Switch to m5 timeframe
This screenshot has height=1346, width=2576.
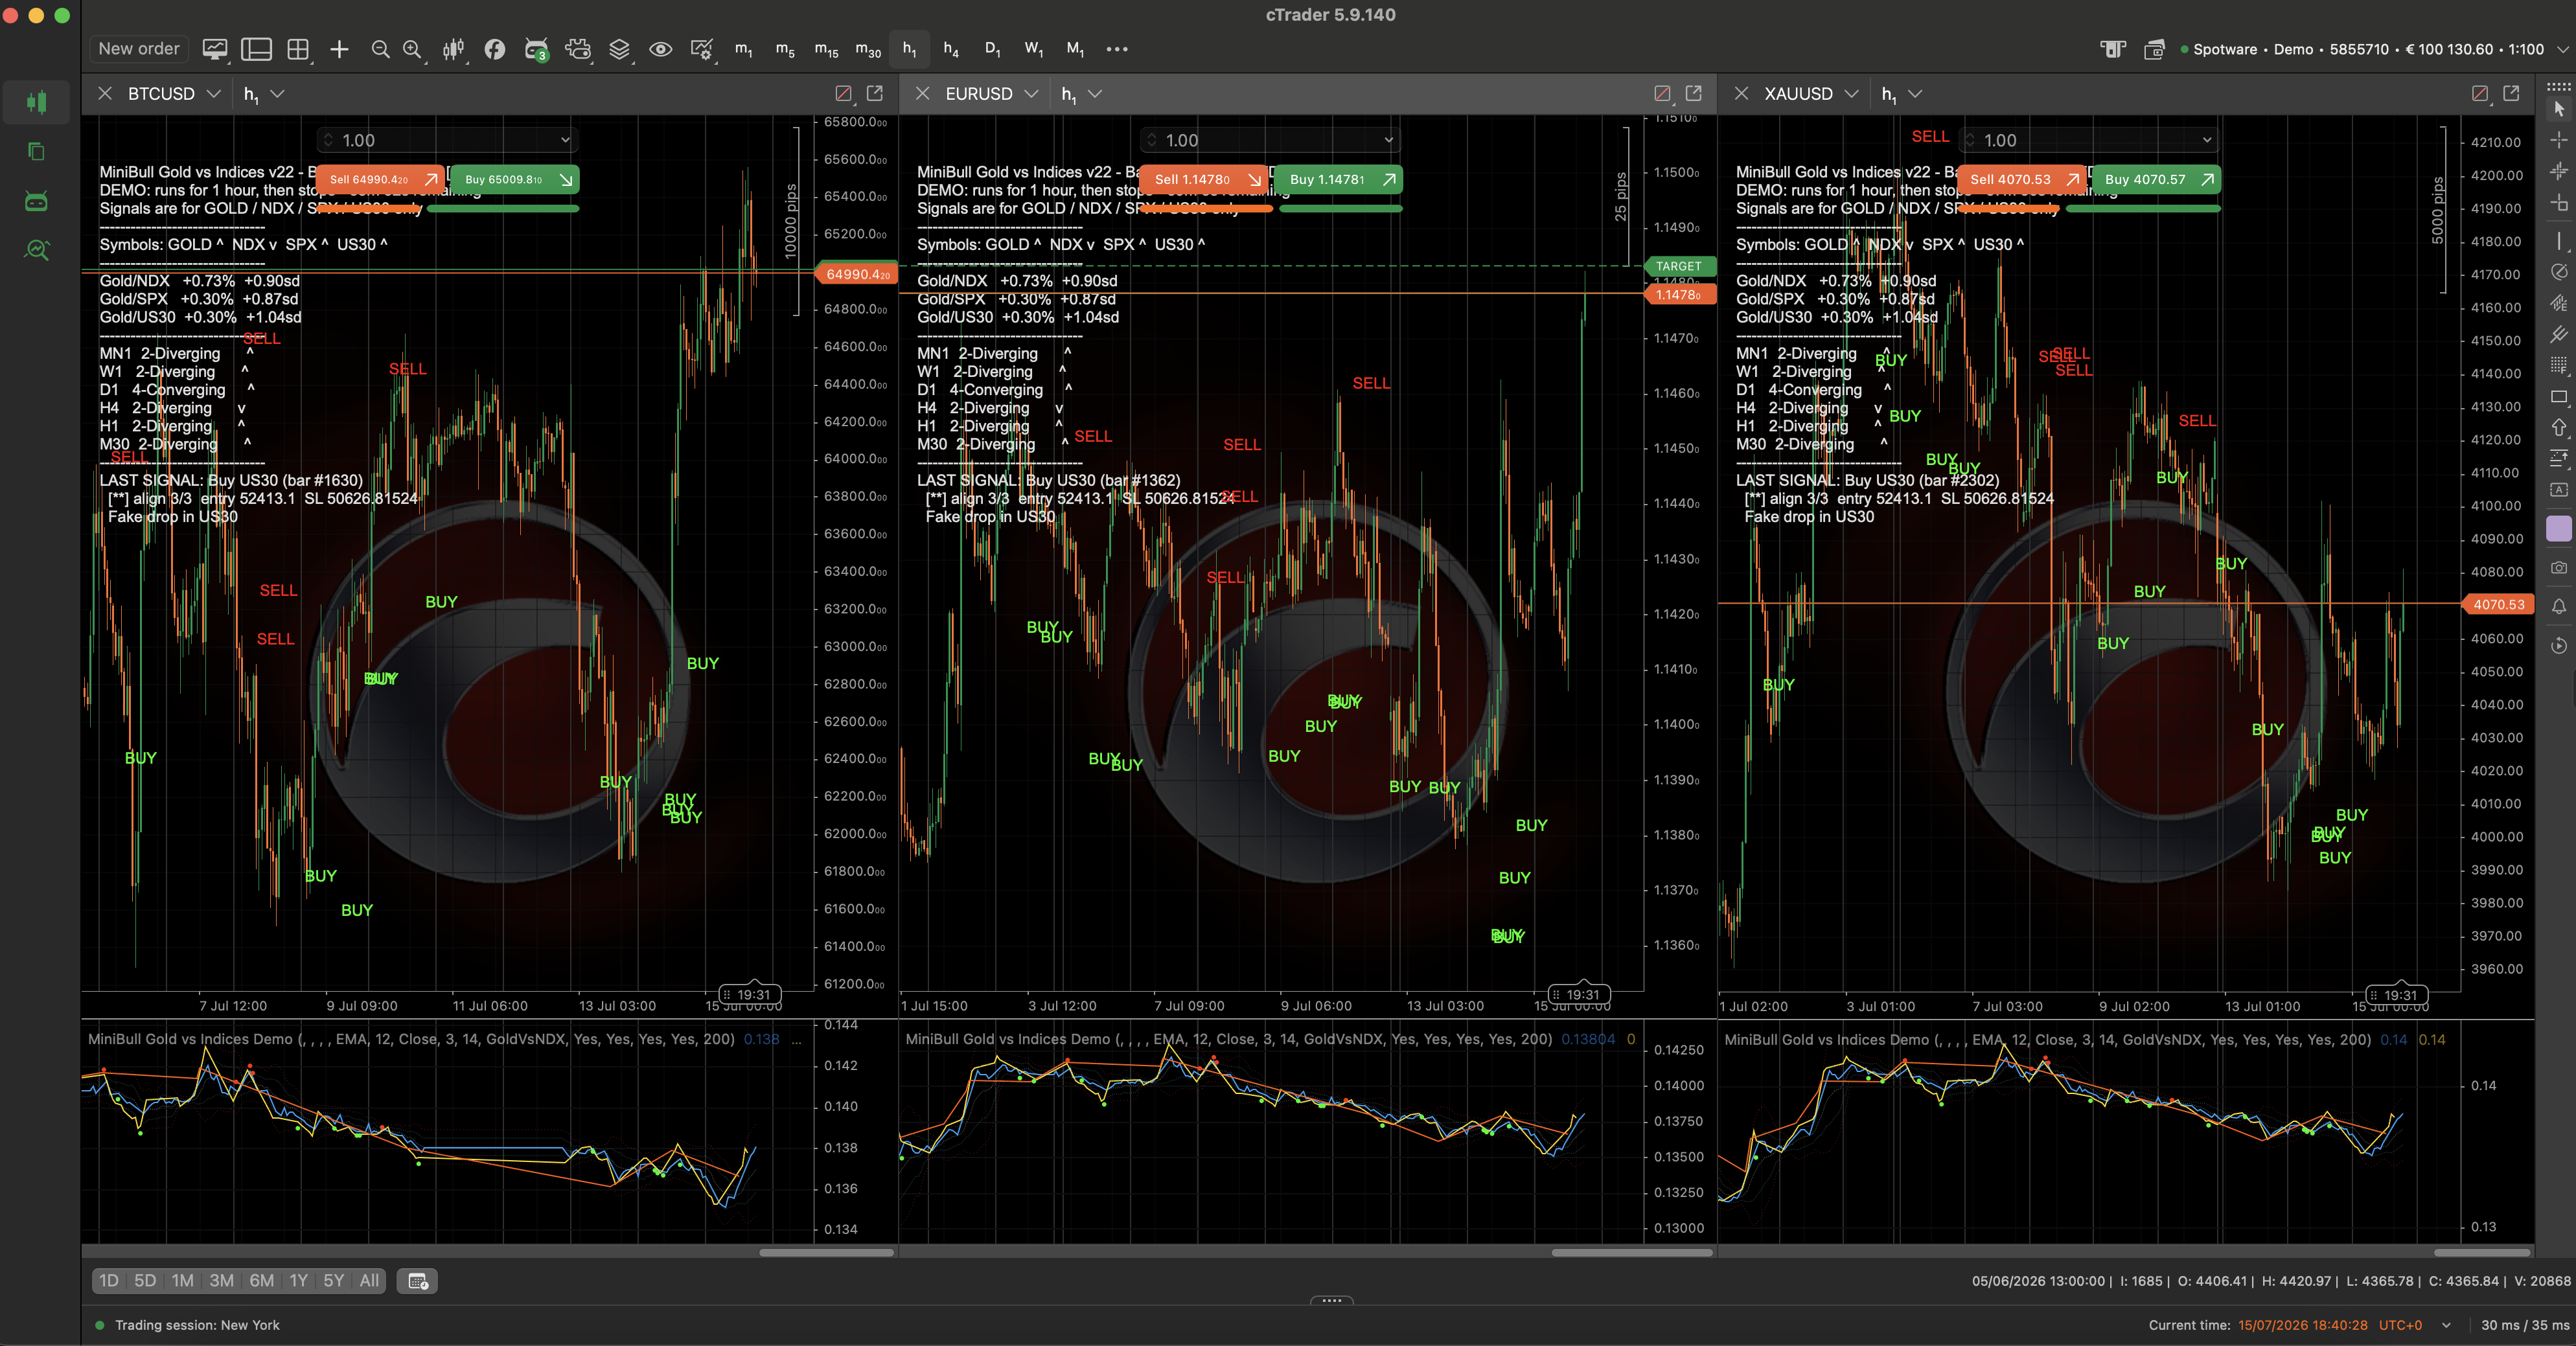pos(785,49)
